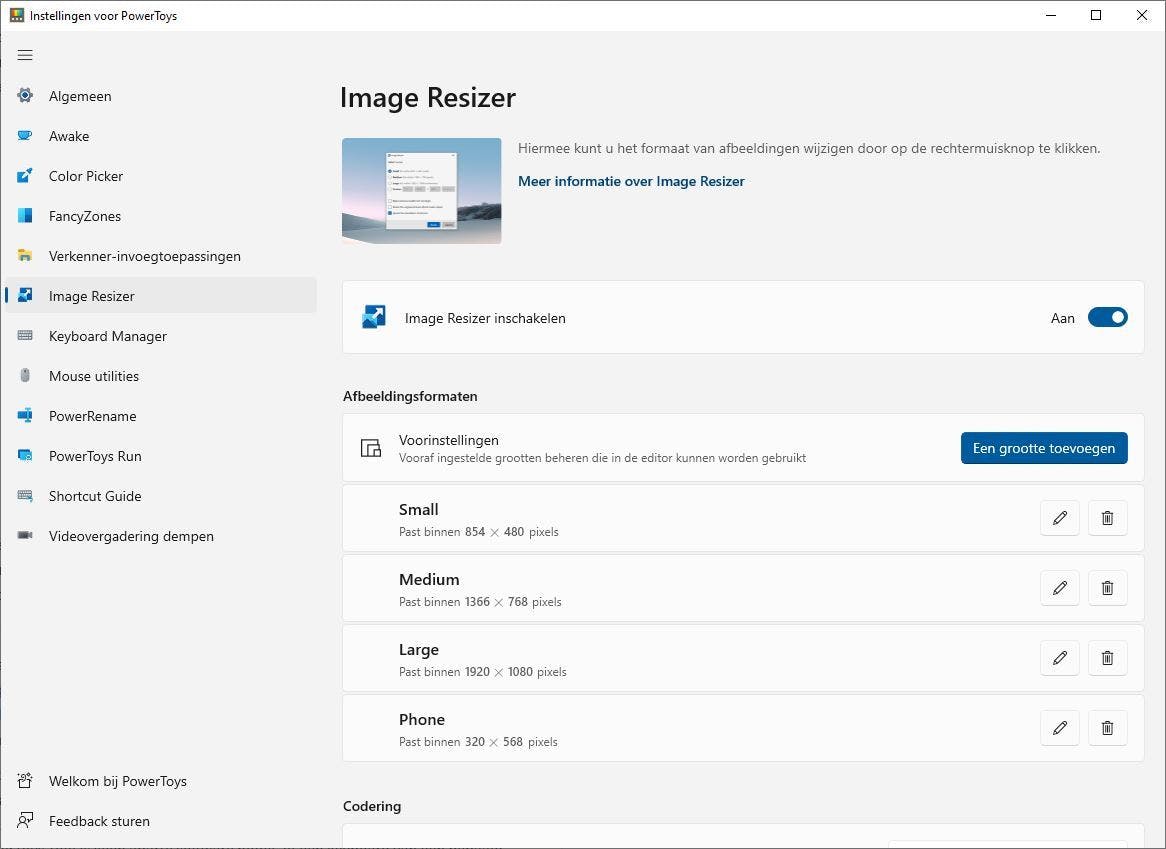Open the Algemeen settings page
The image size is (1166, 849).
pos(80,96)
